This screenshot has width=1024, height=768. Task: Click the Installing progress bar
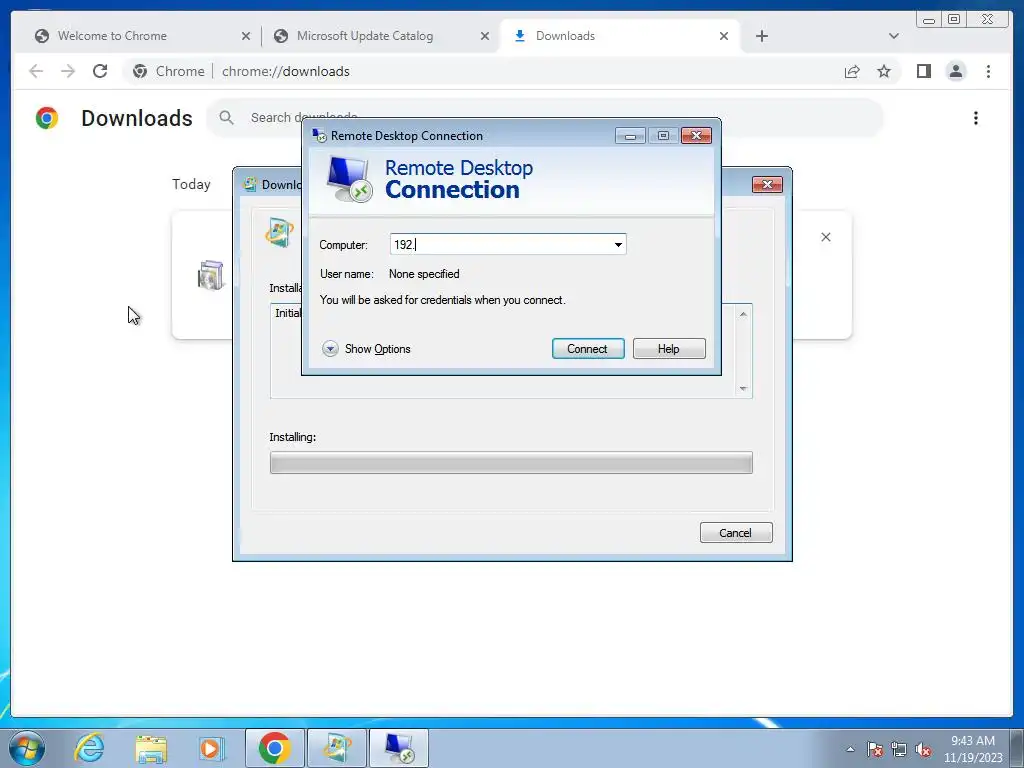[x=511, y=463]
